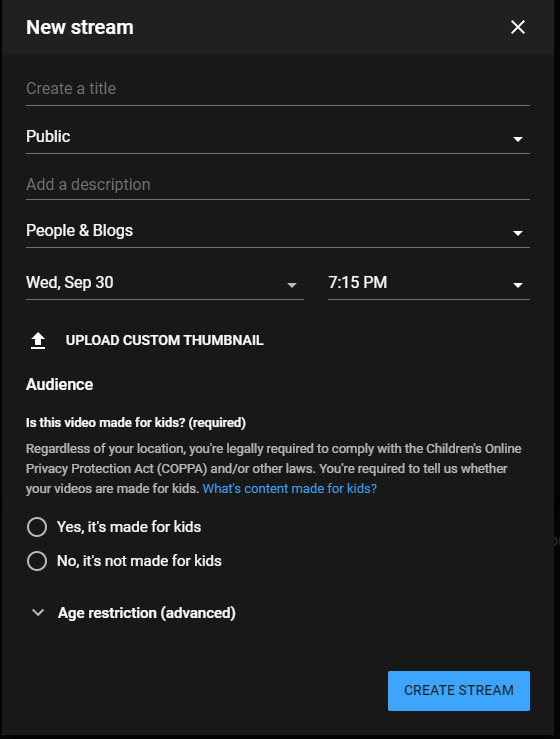Click Upload Custom Thumbnail

tap(165, 340)
